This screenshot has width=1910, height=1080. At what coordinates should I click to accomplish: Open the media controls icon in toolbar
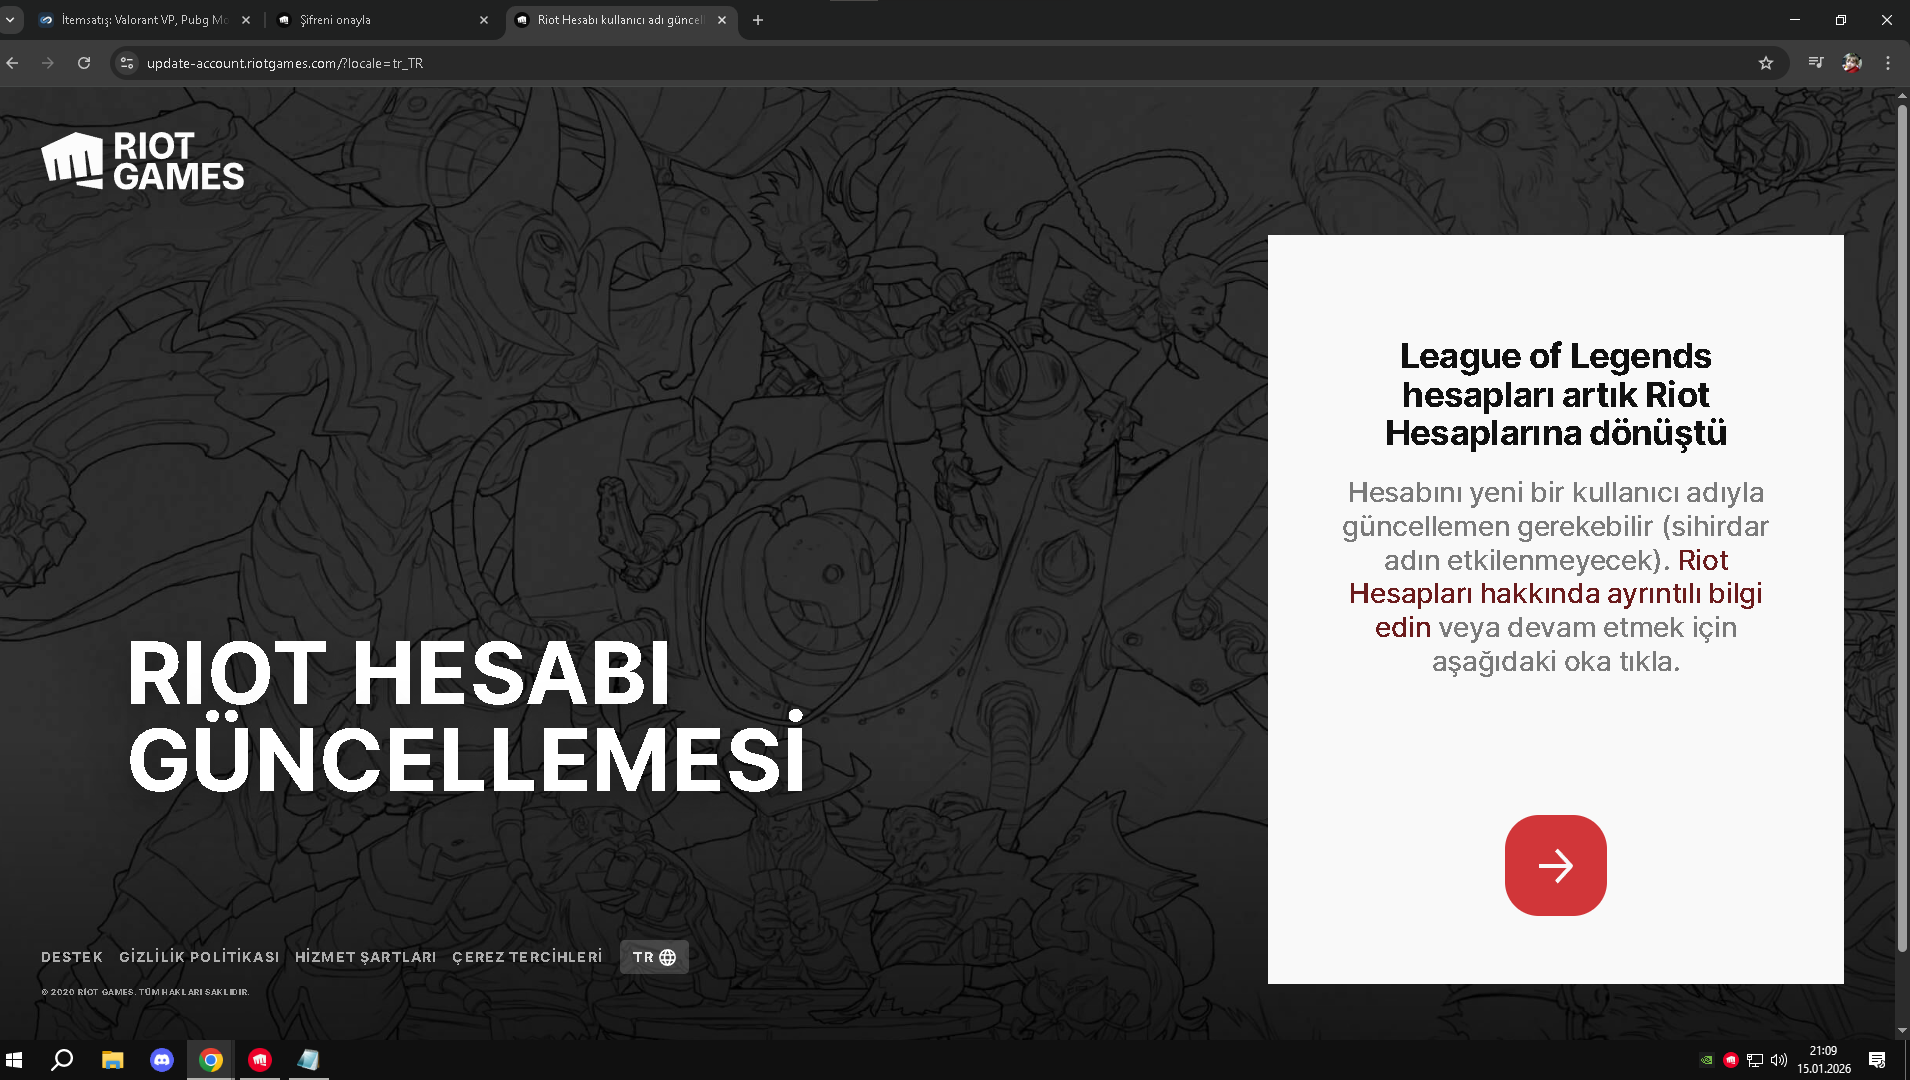coord(1816,63)
